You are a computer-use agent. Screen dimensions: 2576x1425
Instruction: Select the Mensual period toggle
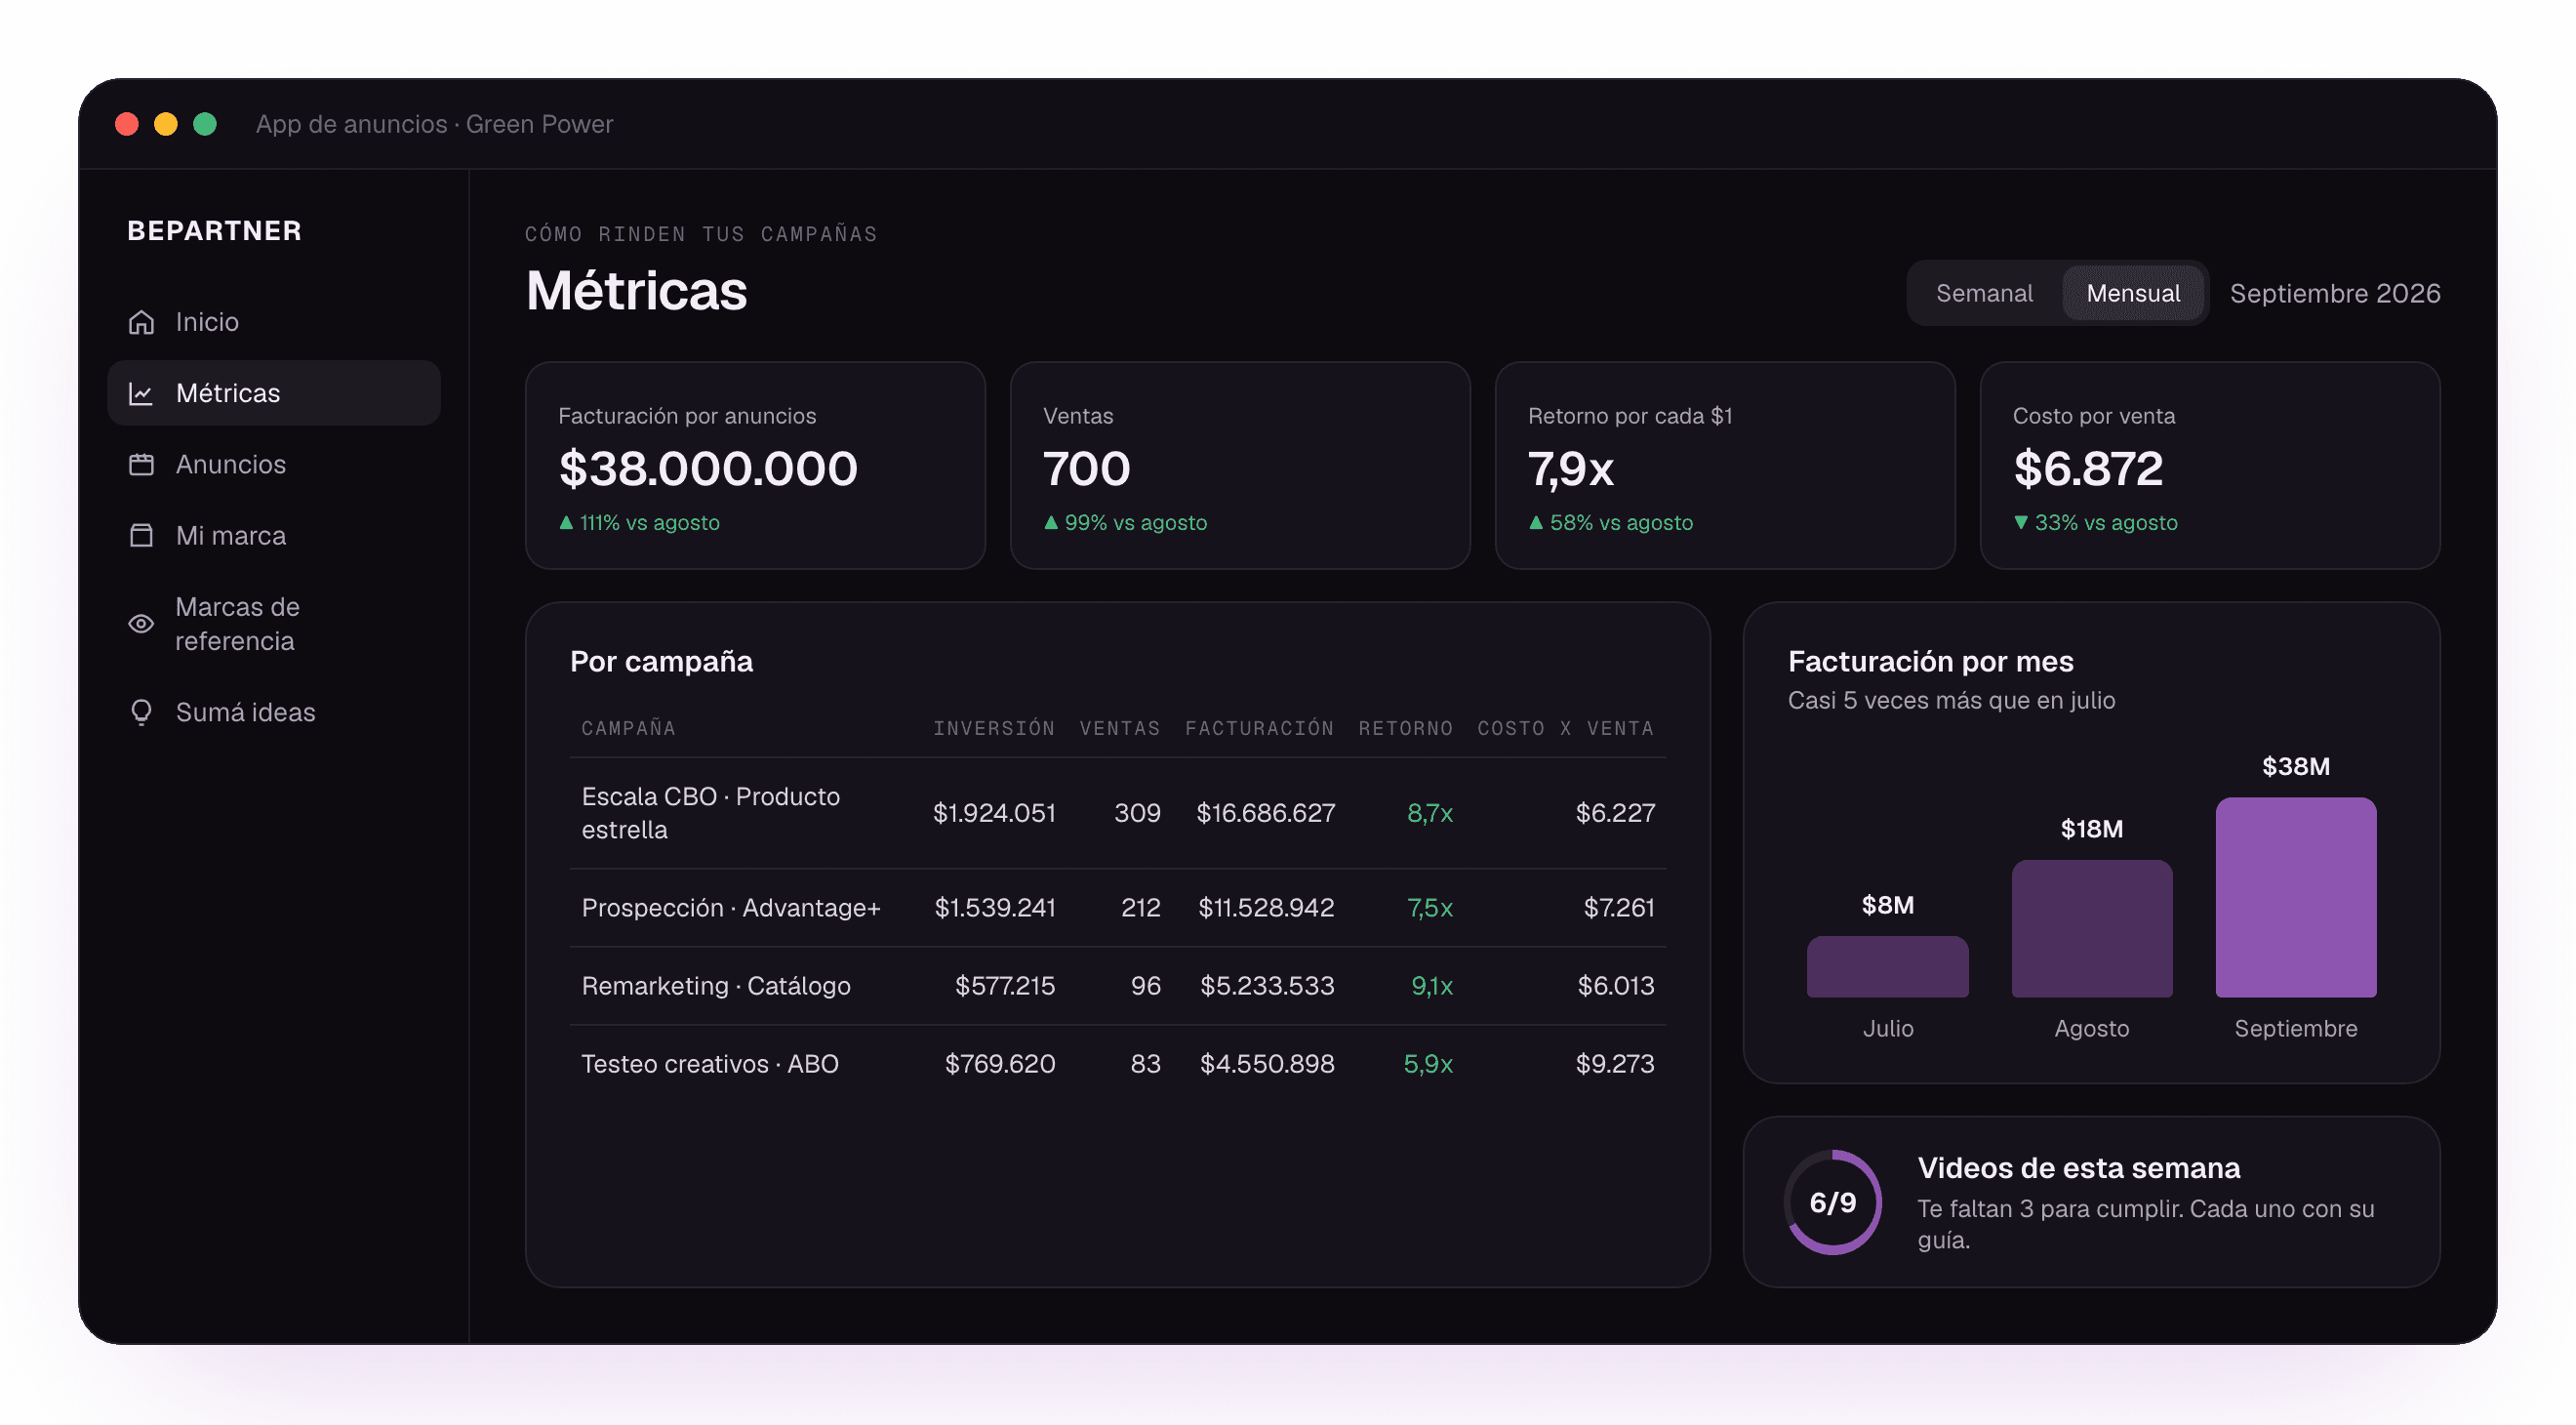coord(2132,293)
